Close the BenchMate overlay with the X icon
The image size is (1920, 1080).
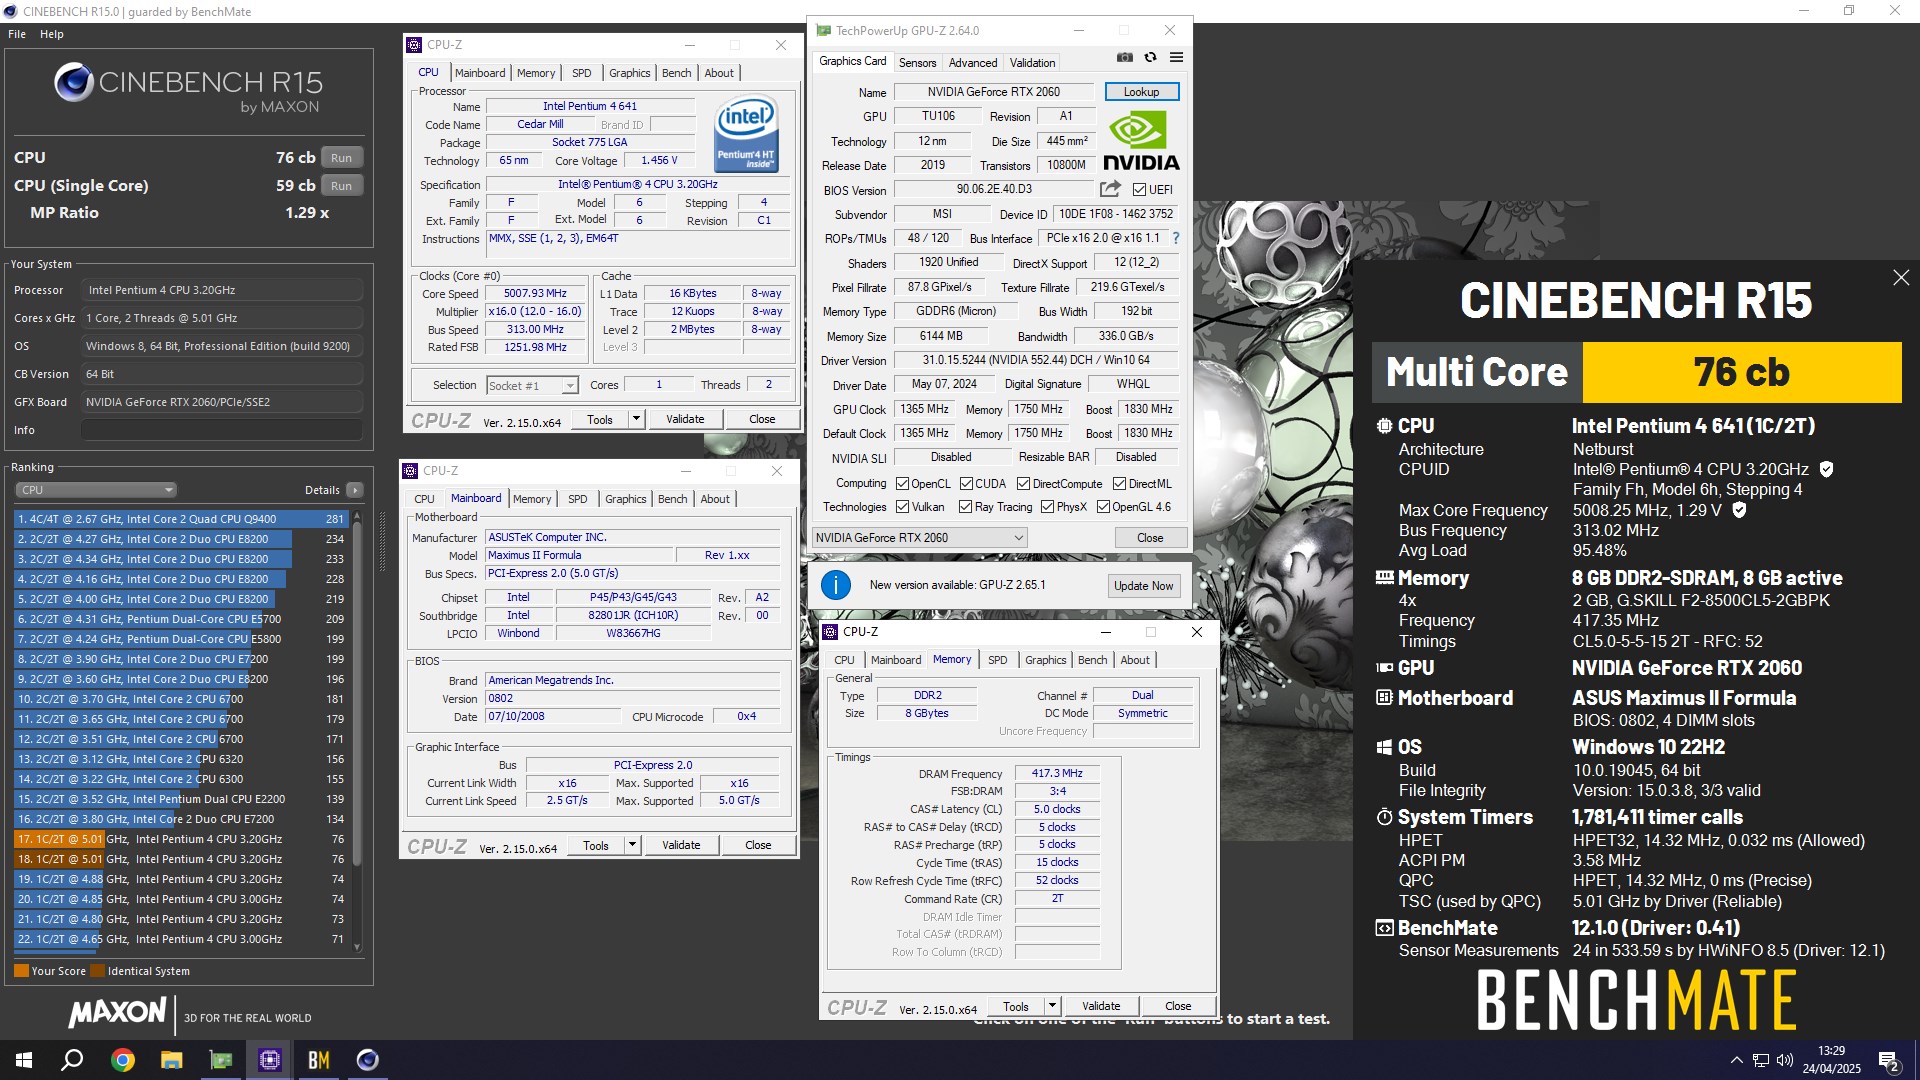1901,278
